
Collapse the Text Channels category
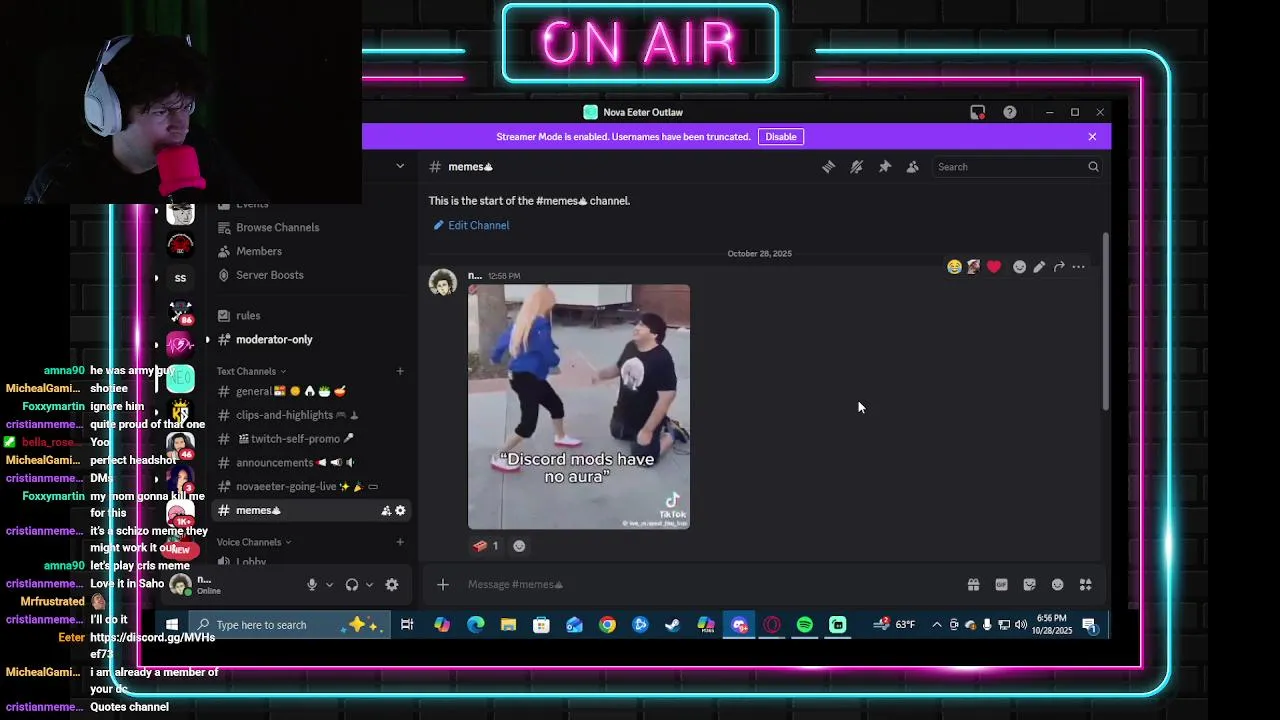click(251, 372)
